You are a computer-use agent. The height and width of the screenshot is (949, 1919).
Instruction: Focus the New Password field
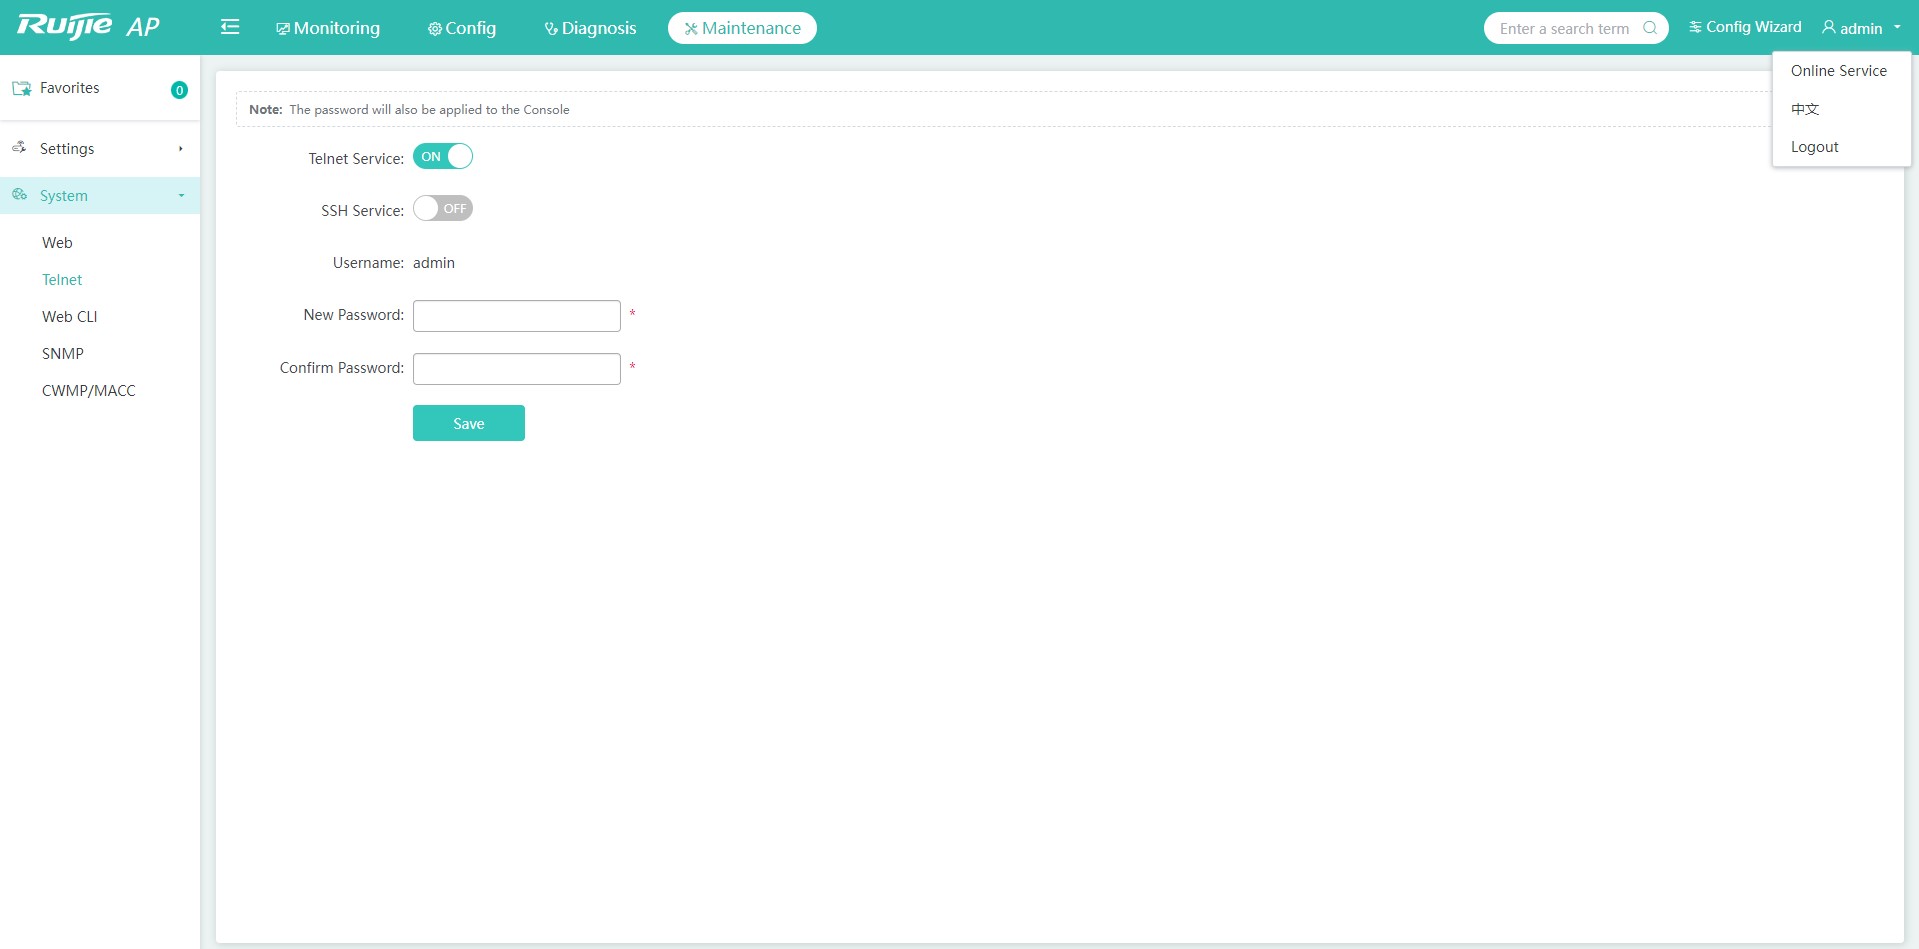[x=517, y=316]
